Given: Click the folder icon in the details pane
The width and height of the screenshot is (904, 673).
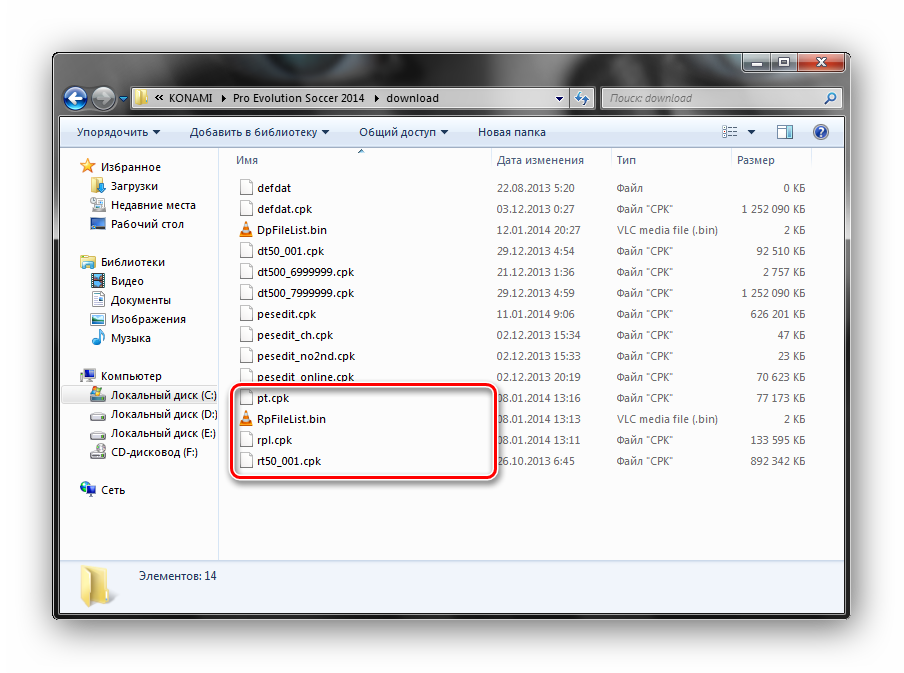Looking at the screenshot, I should (x=96, y=586).
